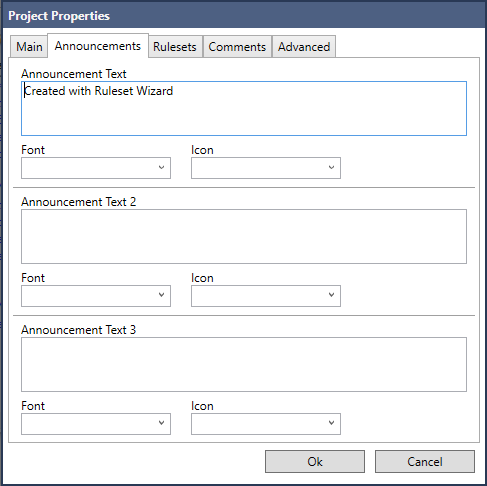Switch to the Main tab
Screen dimensions: 487x486
tap(29, 47)
